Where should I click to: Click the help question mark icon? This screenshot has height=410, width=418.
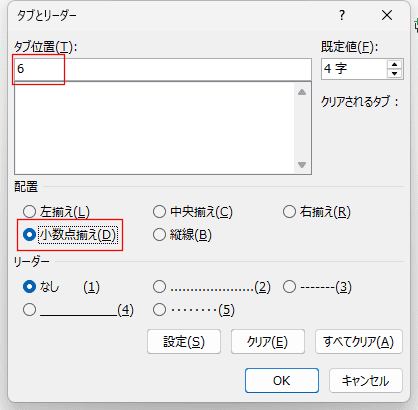click(342, 15)
